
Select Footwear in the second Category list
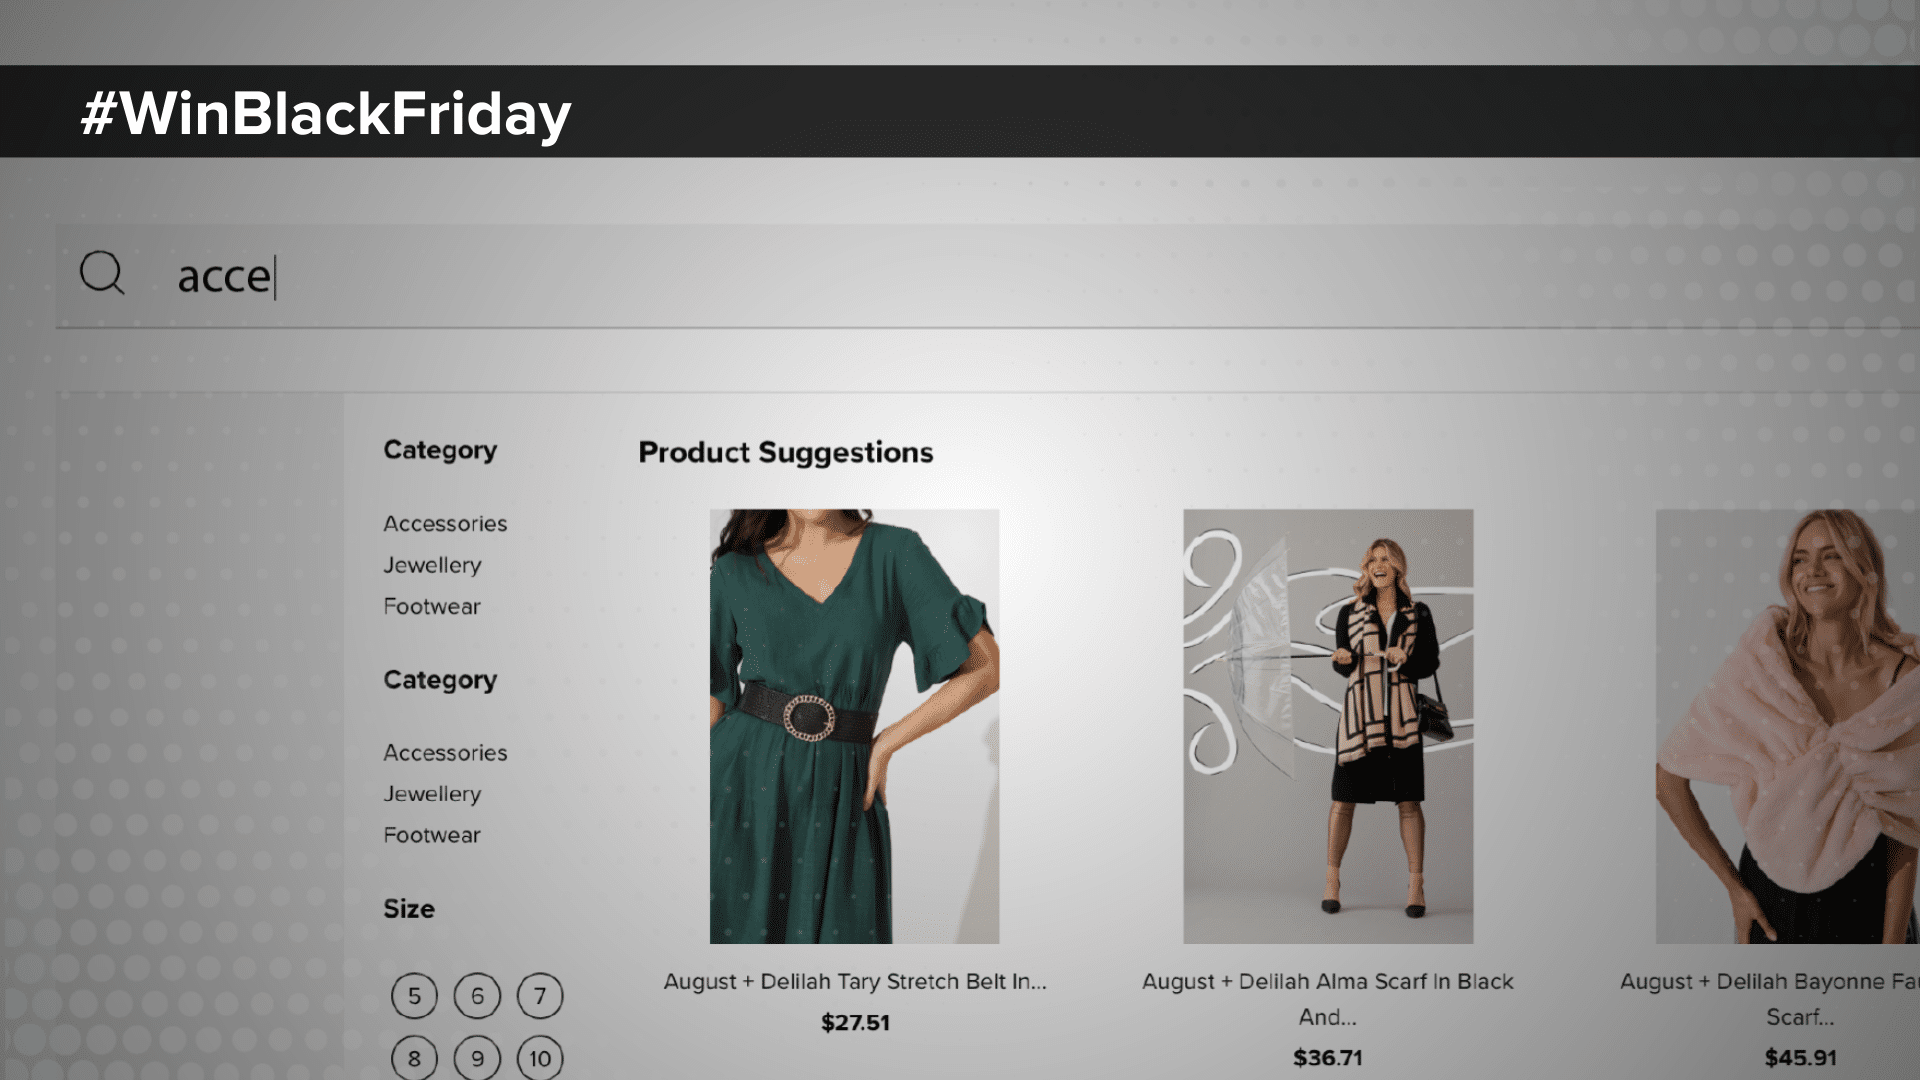point(432,835)
